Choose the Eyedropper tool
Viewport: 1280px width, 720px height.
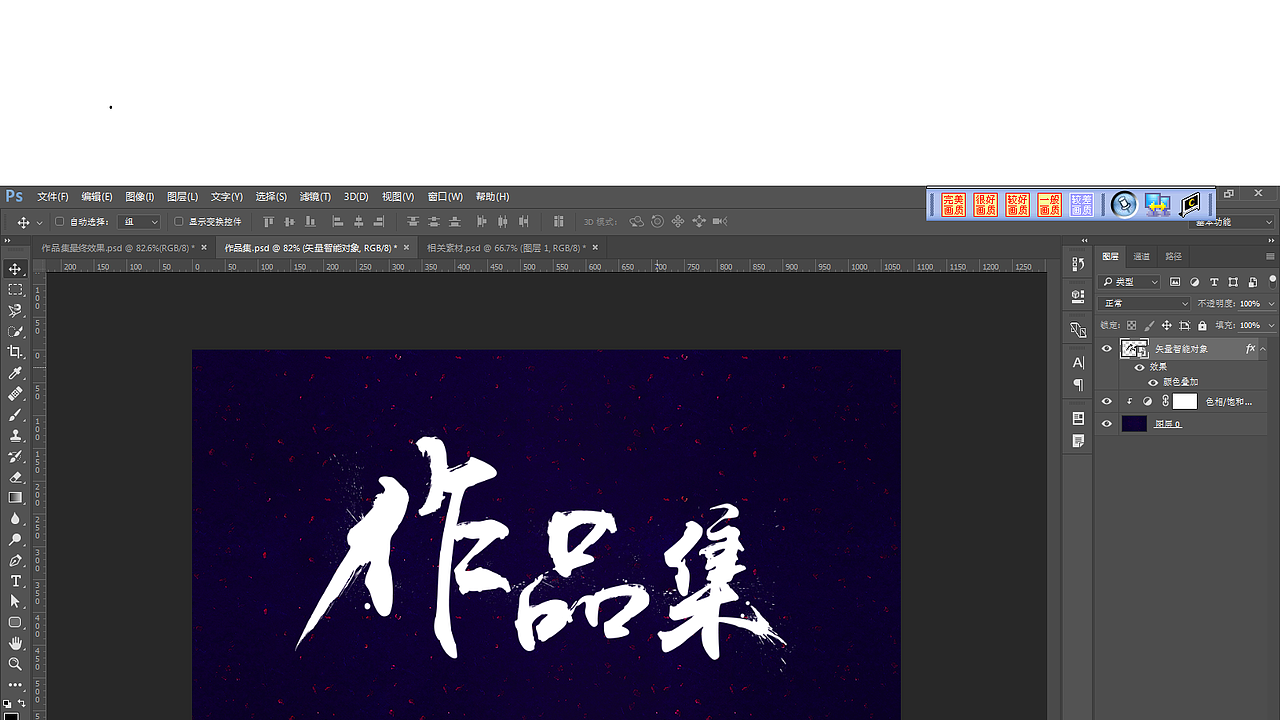[15, 373]
